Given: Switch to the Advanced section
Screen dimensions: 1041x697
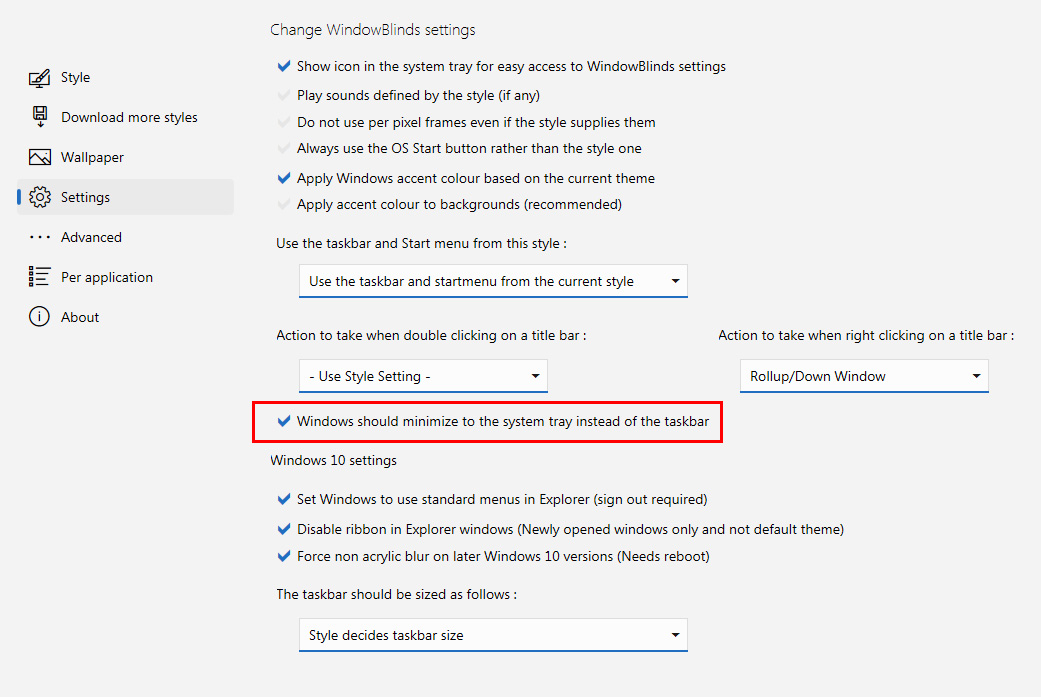Looking at the screenshot, I should coord(91,237).
